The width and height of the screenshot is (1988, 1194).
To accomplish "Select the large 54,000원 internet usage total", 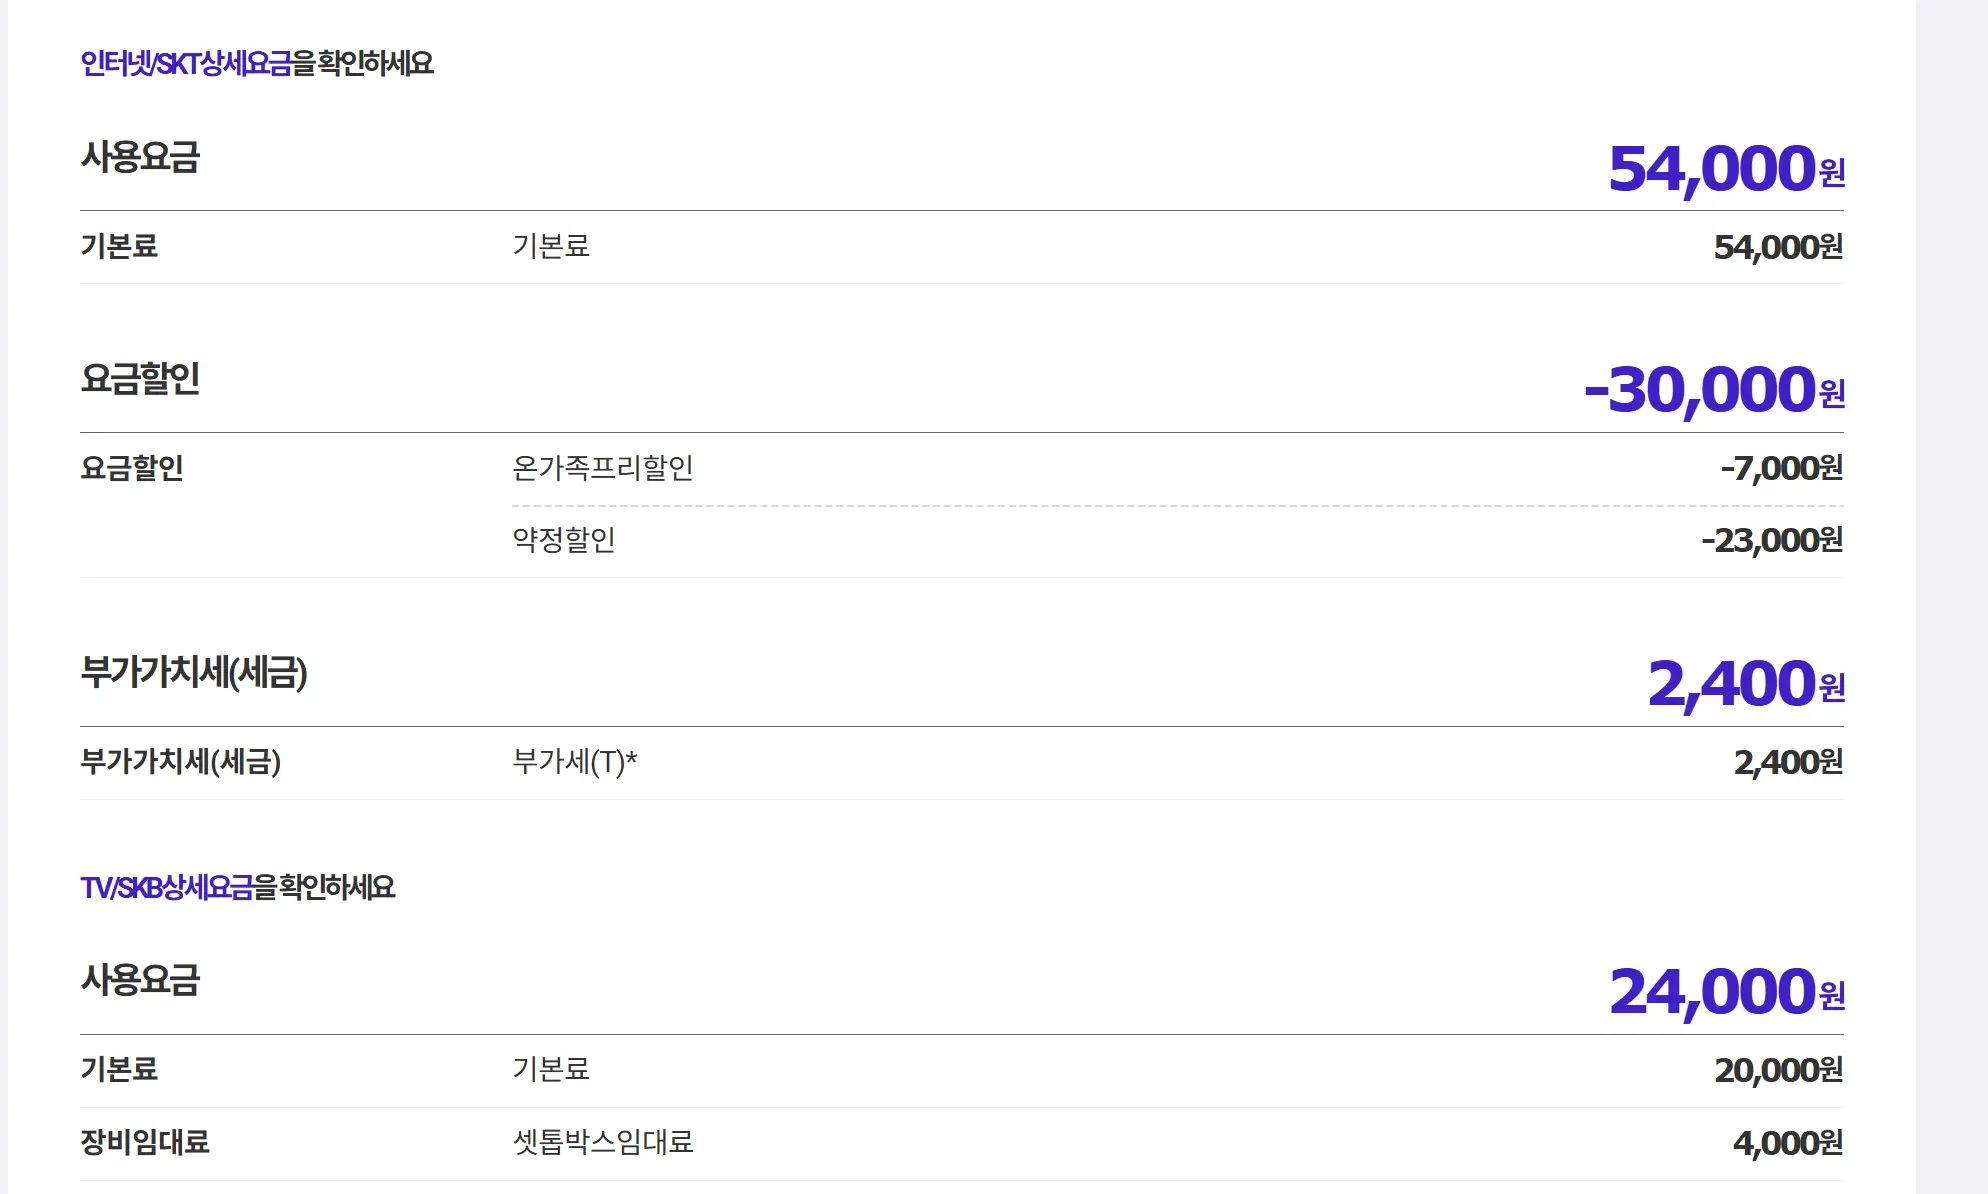I will 1725,169.
